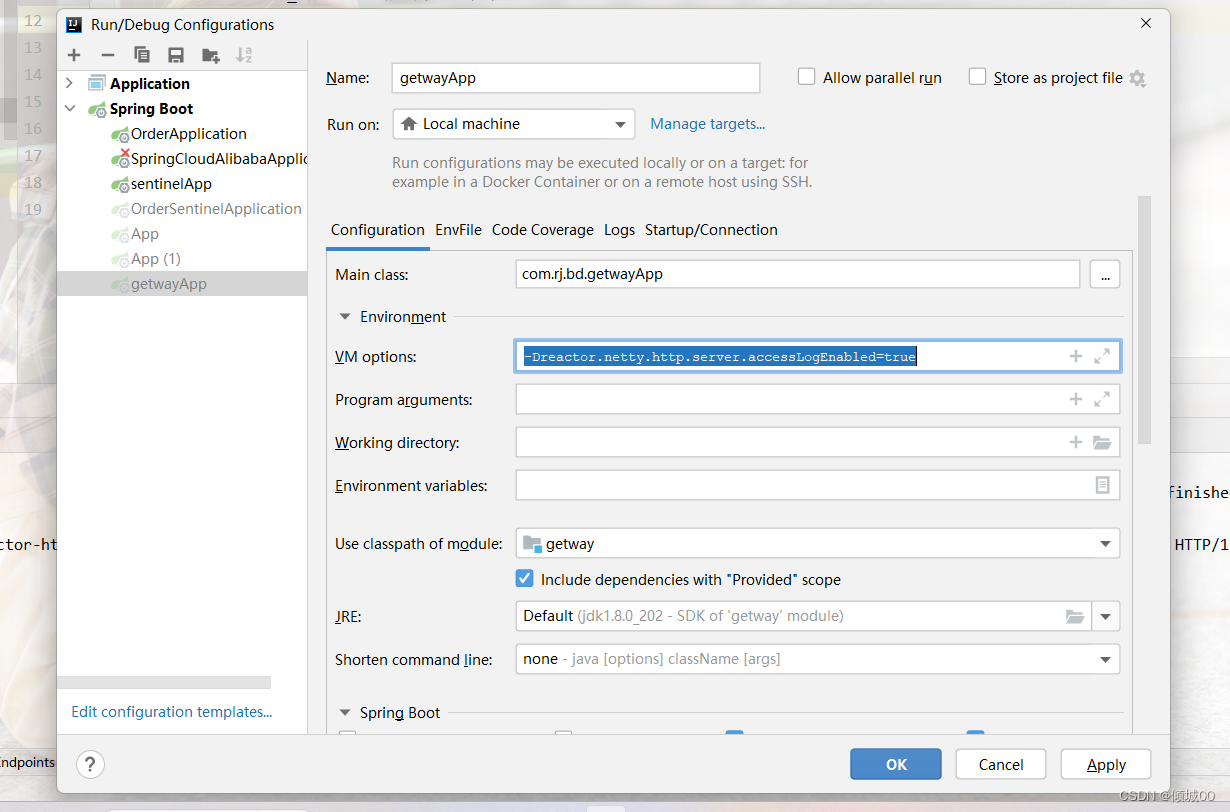Collapse the Spring Boot tree node chevron
The width and height of the screenshot is (1230, 812).
point(69,109)
